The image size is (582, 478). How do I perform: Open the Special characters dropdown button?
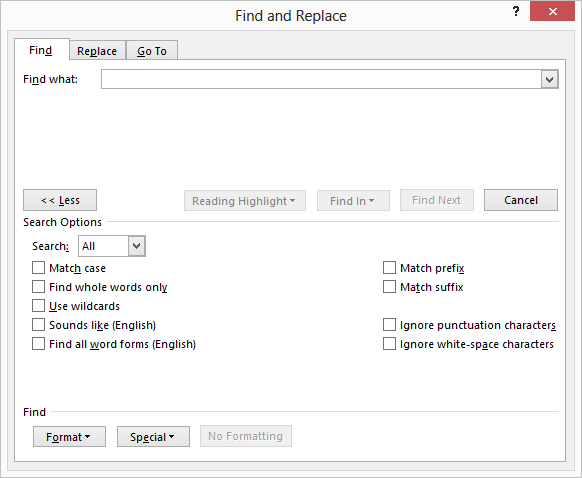click(153, 436)
